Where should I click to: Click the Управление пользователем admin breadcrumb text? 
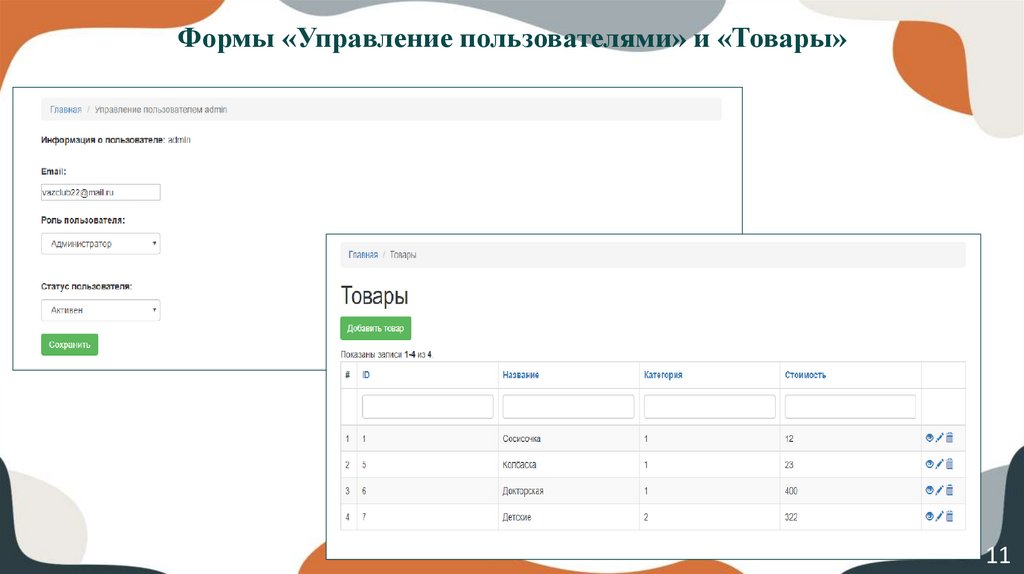pyautogui.click(x=161, y=110)
